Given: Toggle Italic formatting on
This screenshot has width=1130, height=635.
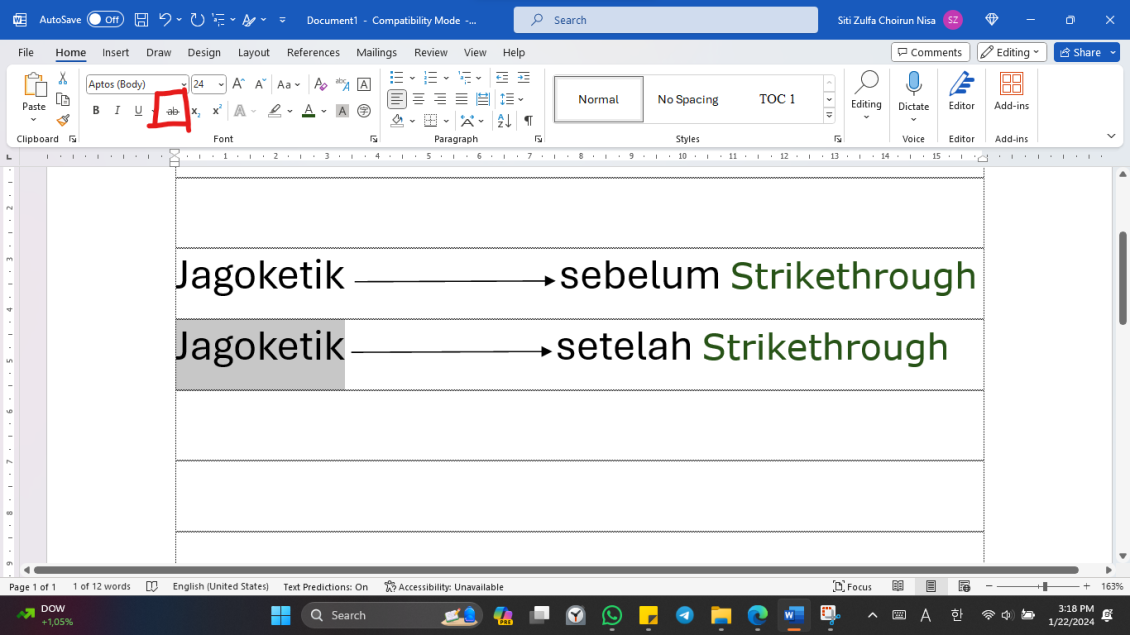Looking at the screenshot, I should [x=117, y=110].
